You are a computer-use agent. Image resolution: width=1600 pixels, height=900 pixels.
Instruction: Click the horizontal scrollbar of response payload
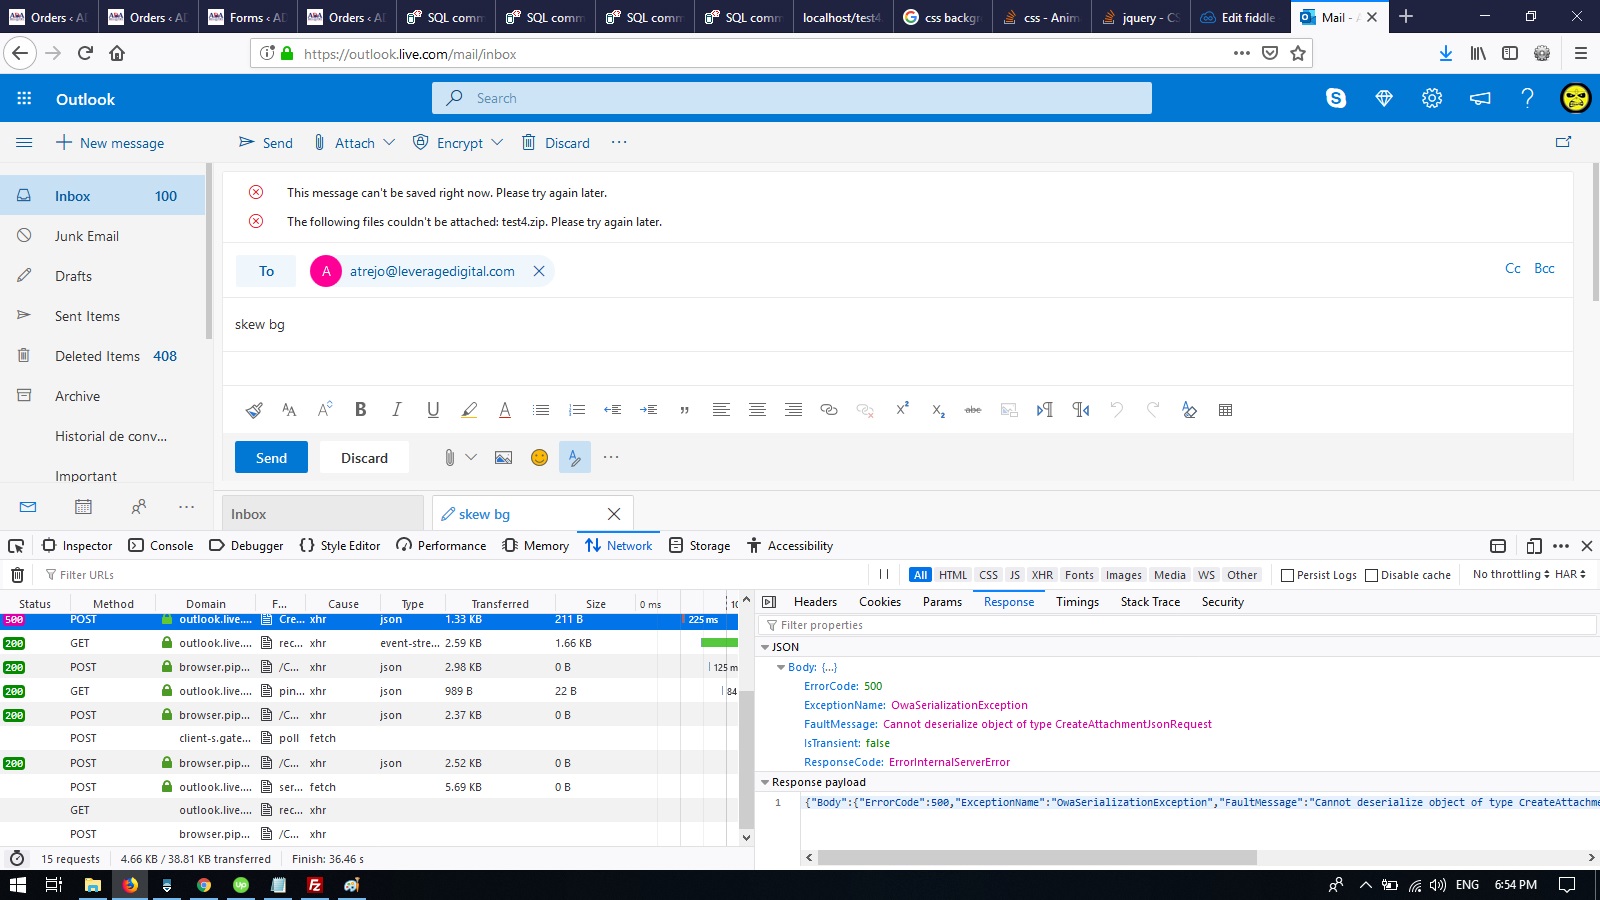point(1036,857)
